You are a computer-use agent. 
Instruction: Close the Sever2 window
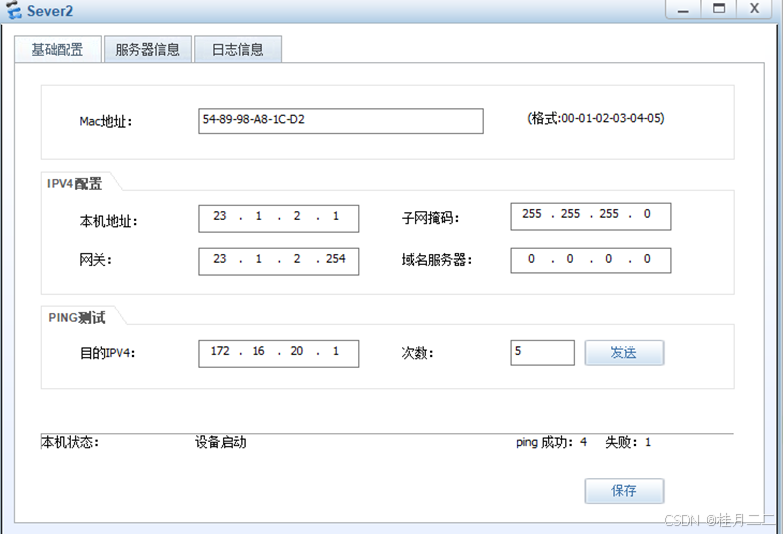point(755,9)
